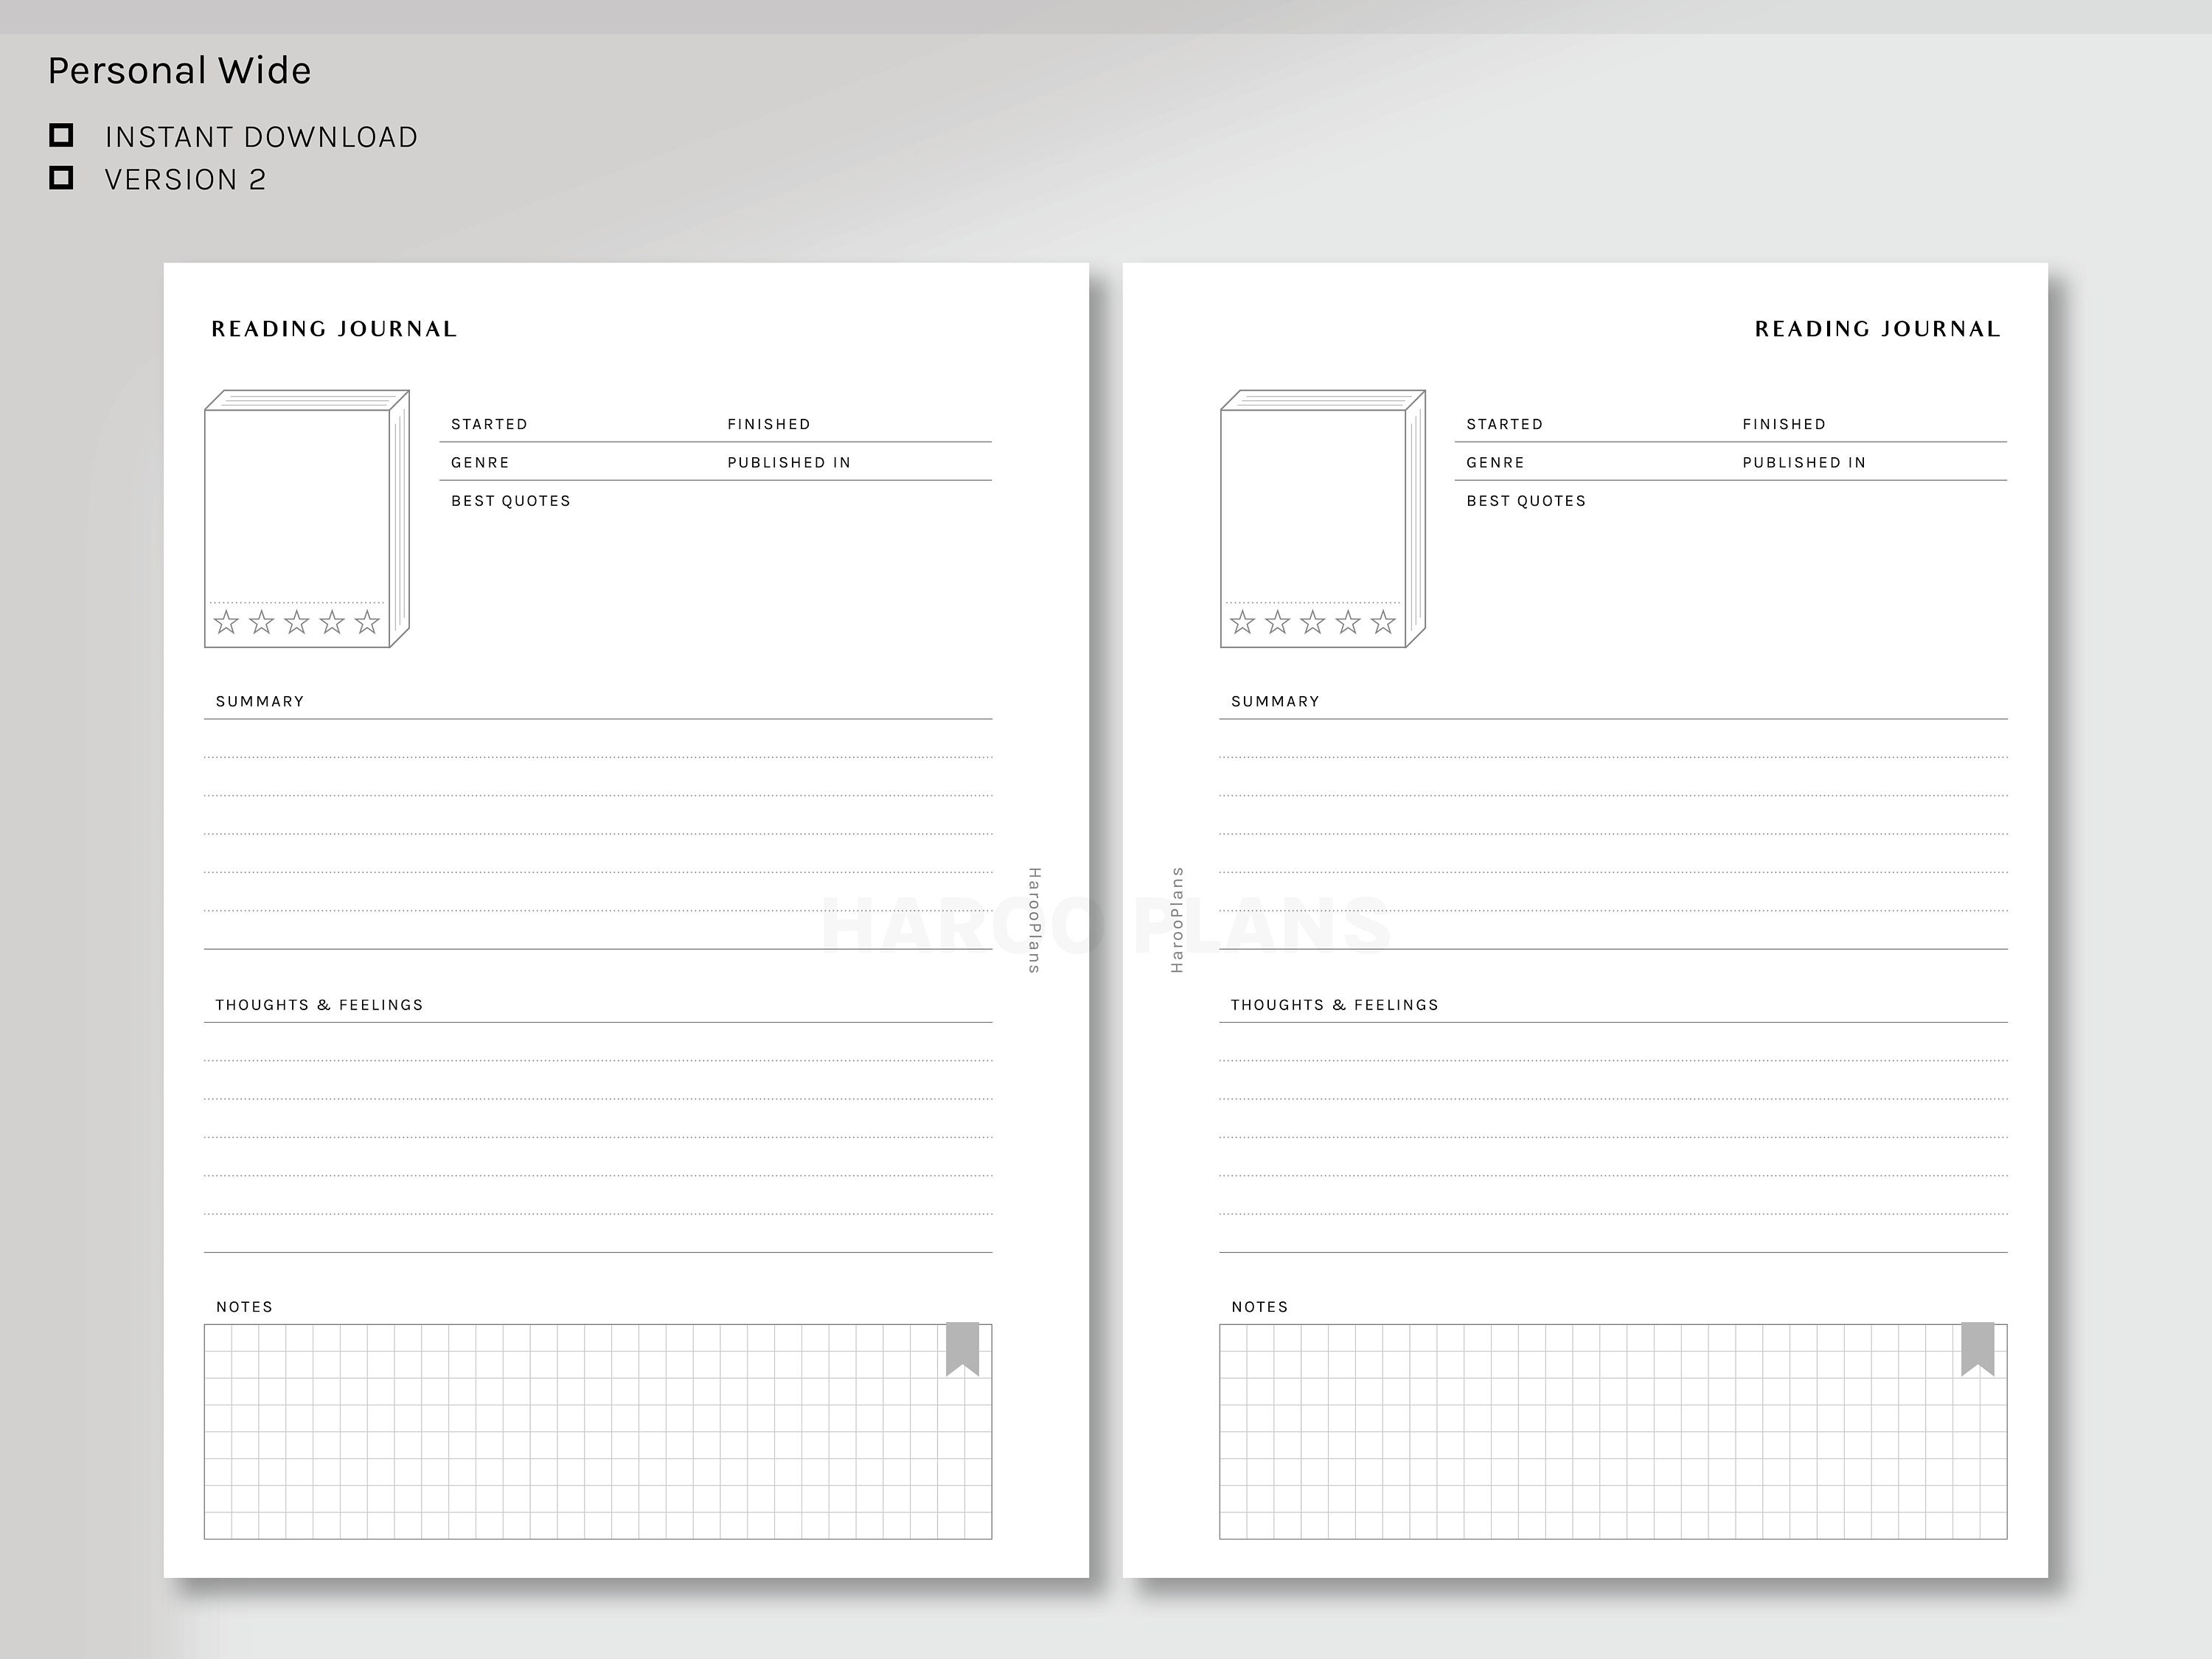Click the 'BEST QUOTES' label on the right page

(1526, 501)
